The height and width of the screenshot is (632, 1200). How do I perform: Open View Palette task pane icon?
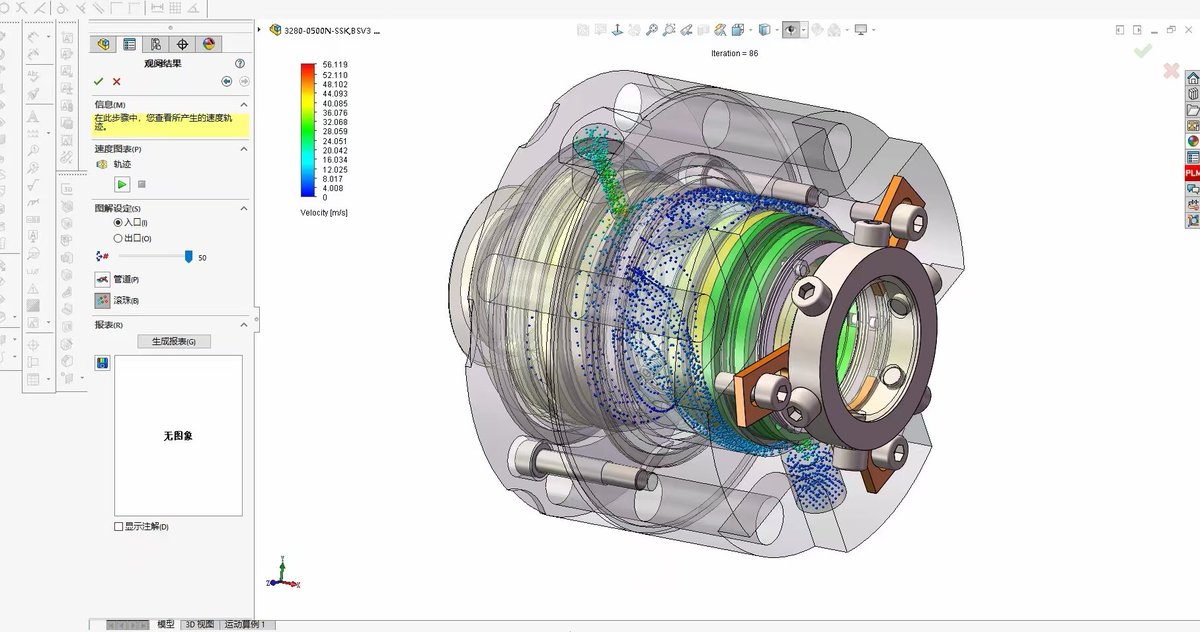pyautogui.click(x=1192, y=126)
